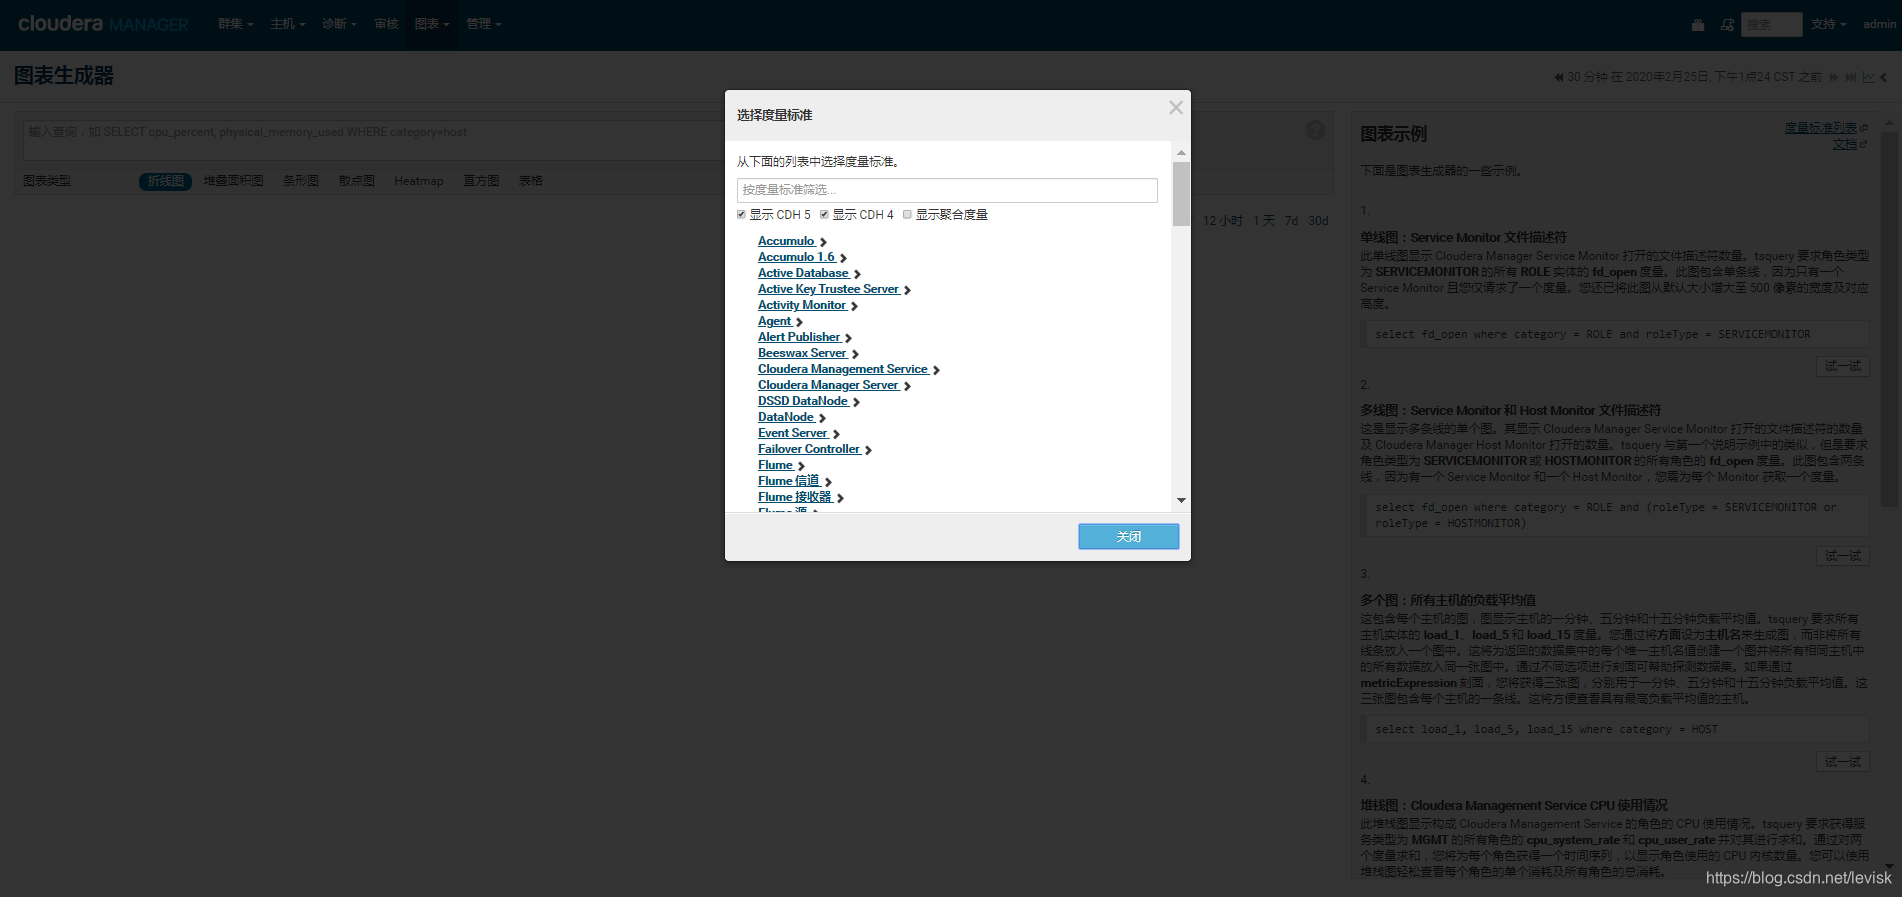Open the 主机 menu

[x=288, y=24]
